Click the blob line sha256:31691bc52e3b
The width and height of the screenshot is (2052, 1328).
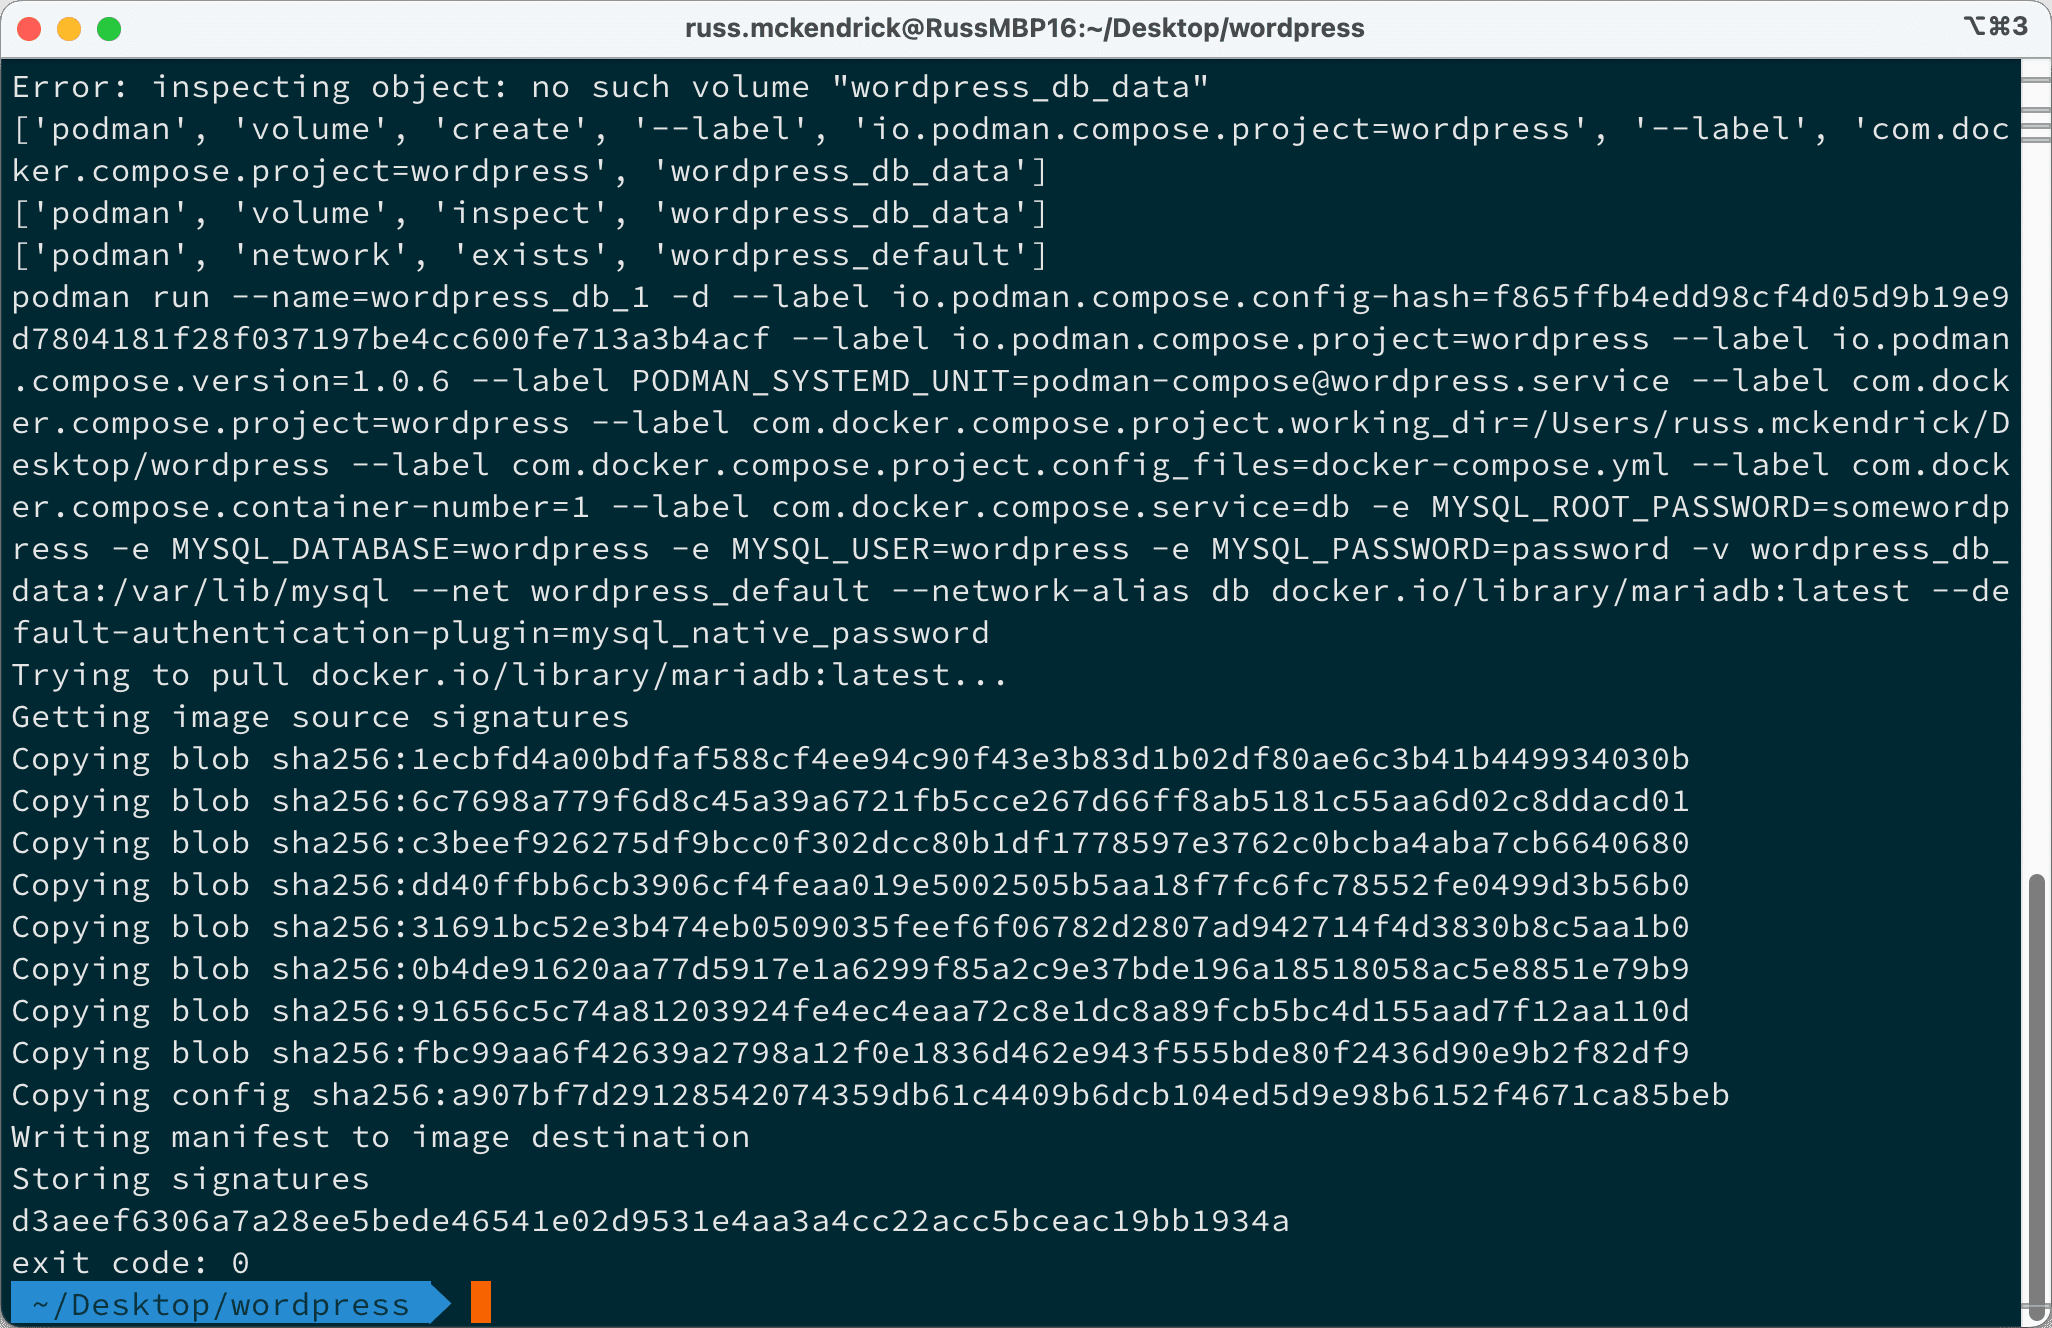point(851,926)
